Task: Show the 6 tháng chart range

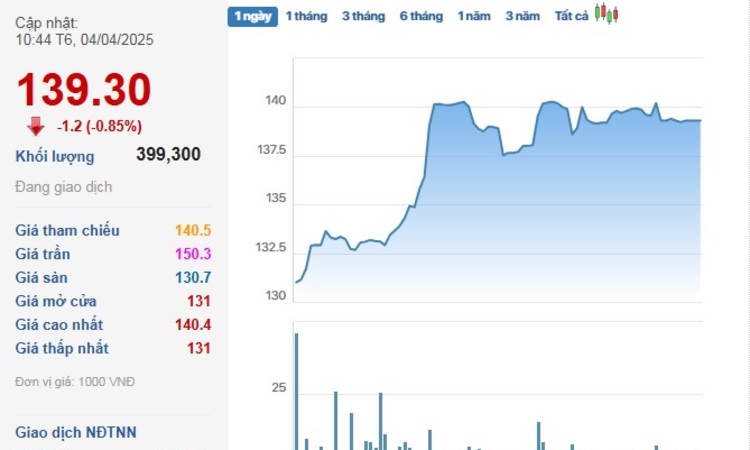Action: coord(421,16)
